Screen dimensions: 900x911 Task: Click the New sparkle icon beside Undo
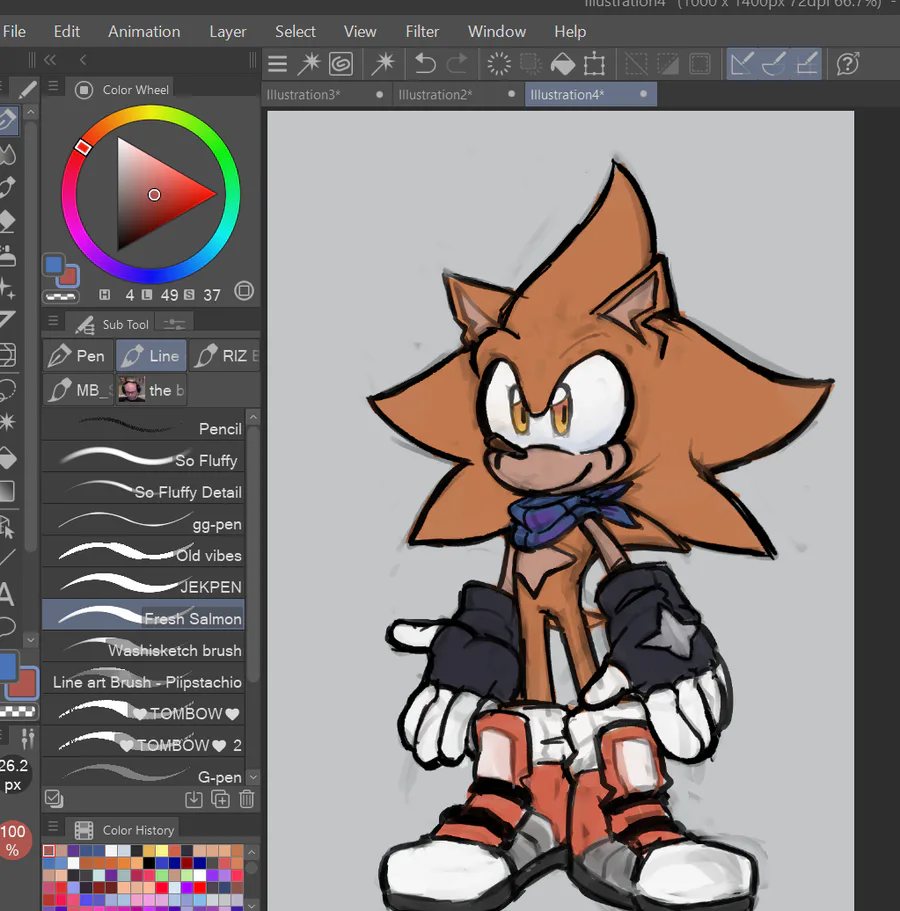coord(383,64)
